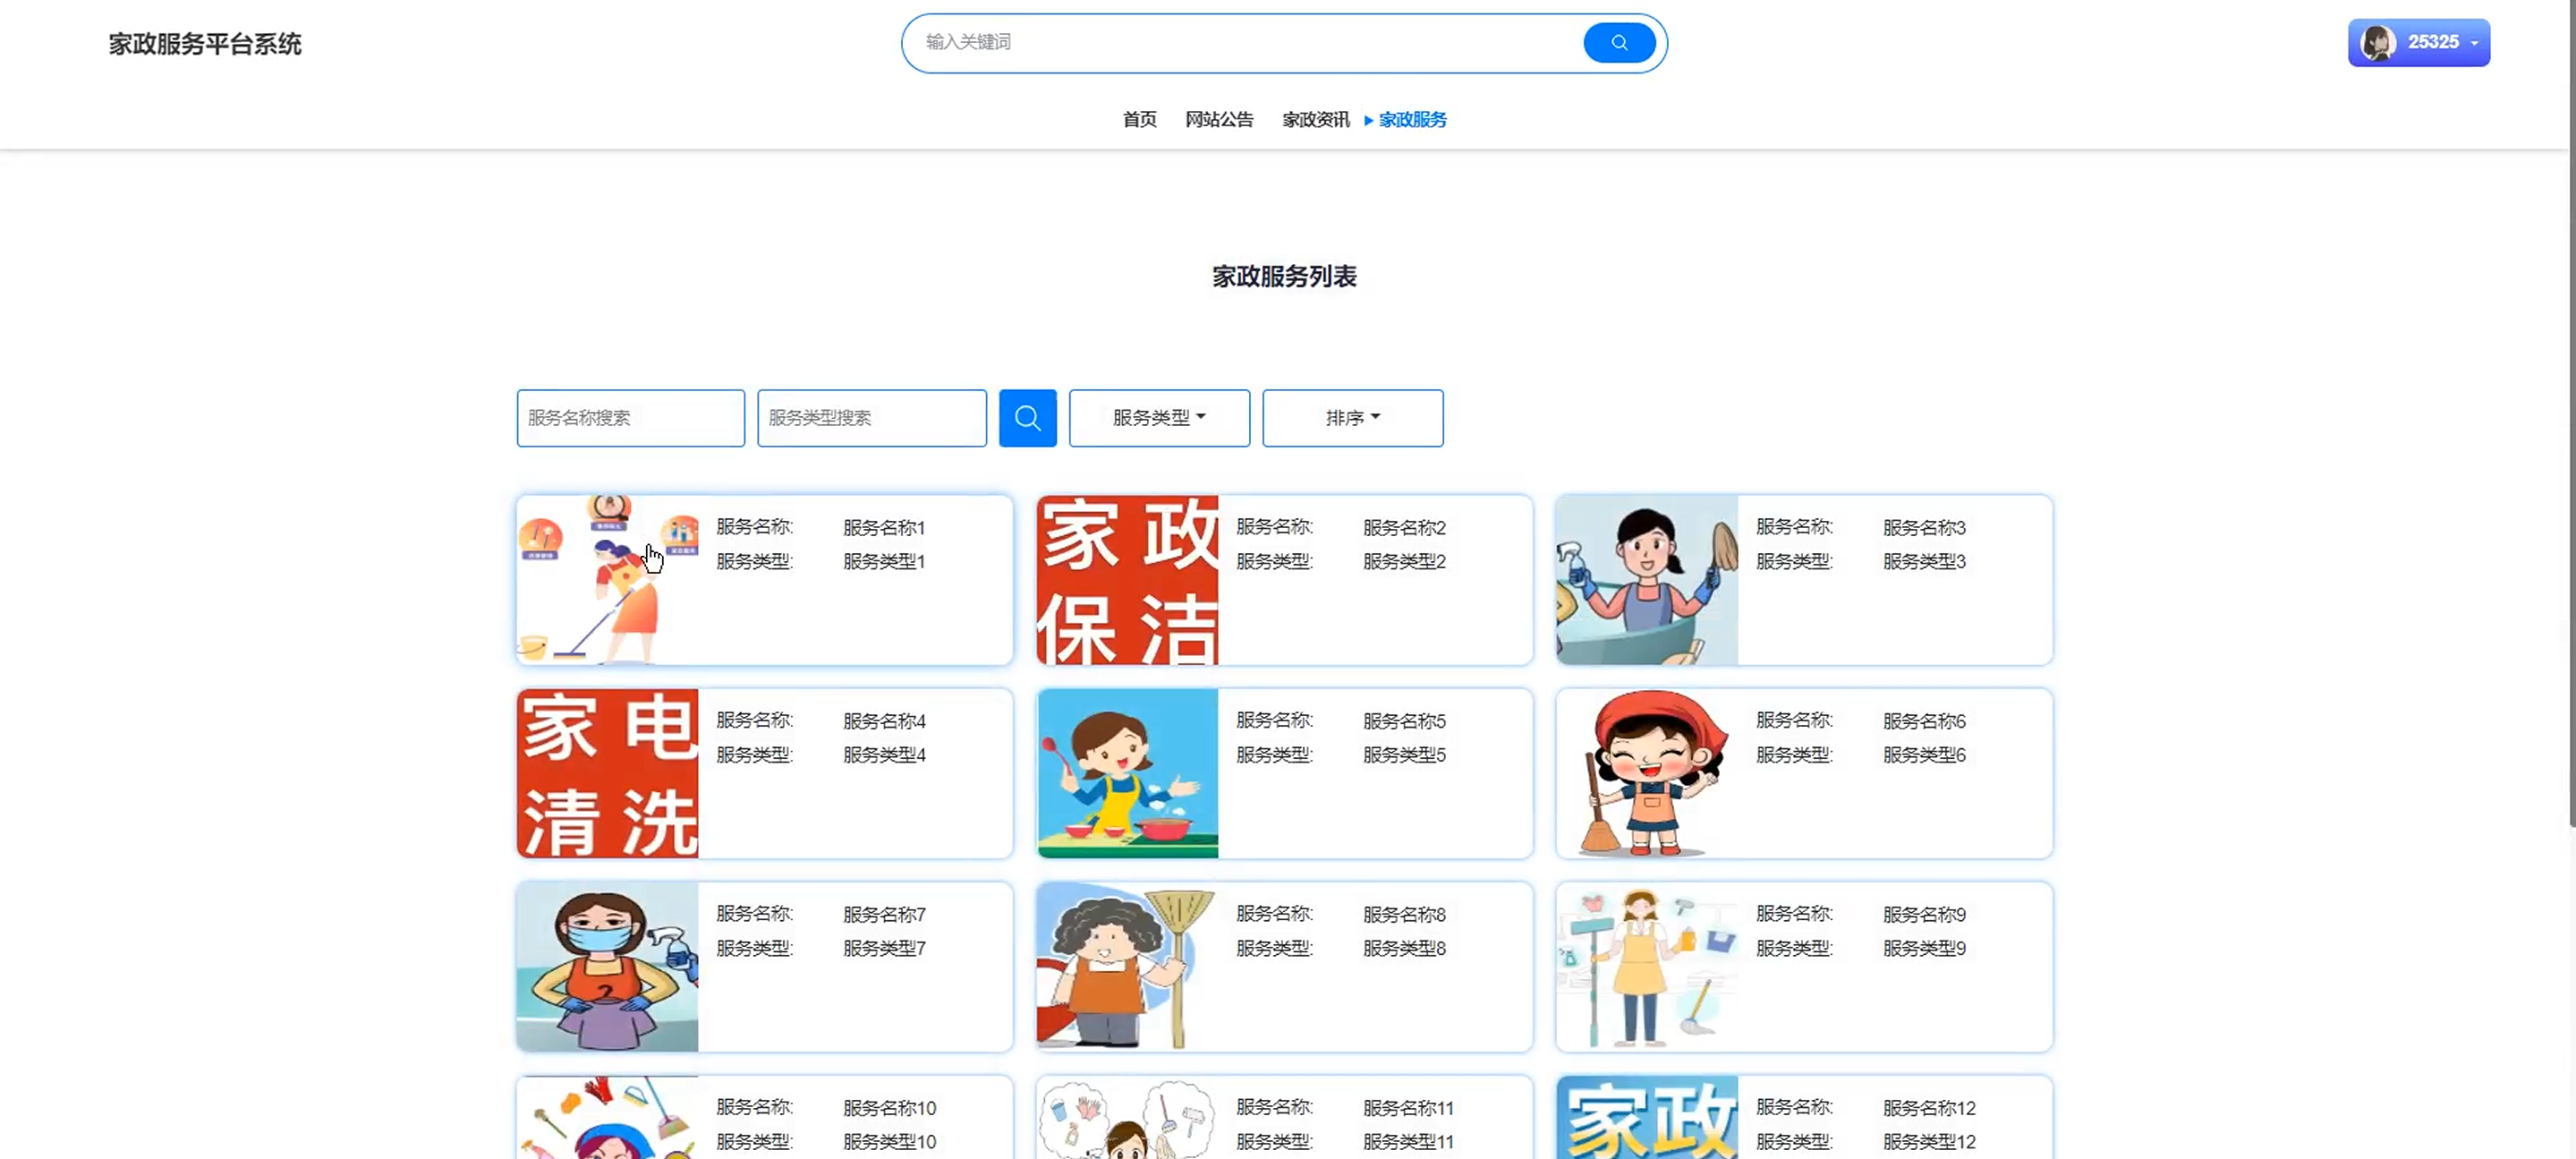The width and height of the screenshot is (2576, 1159).
Task: Focus the 服务名称搜索 input field
Action: click(630, 418)
